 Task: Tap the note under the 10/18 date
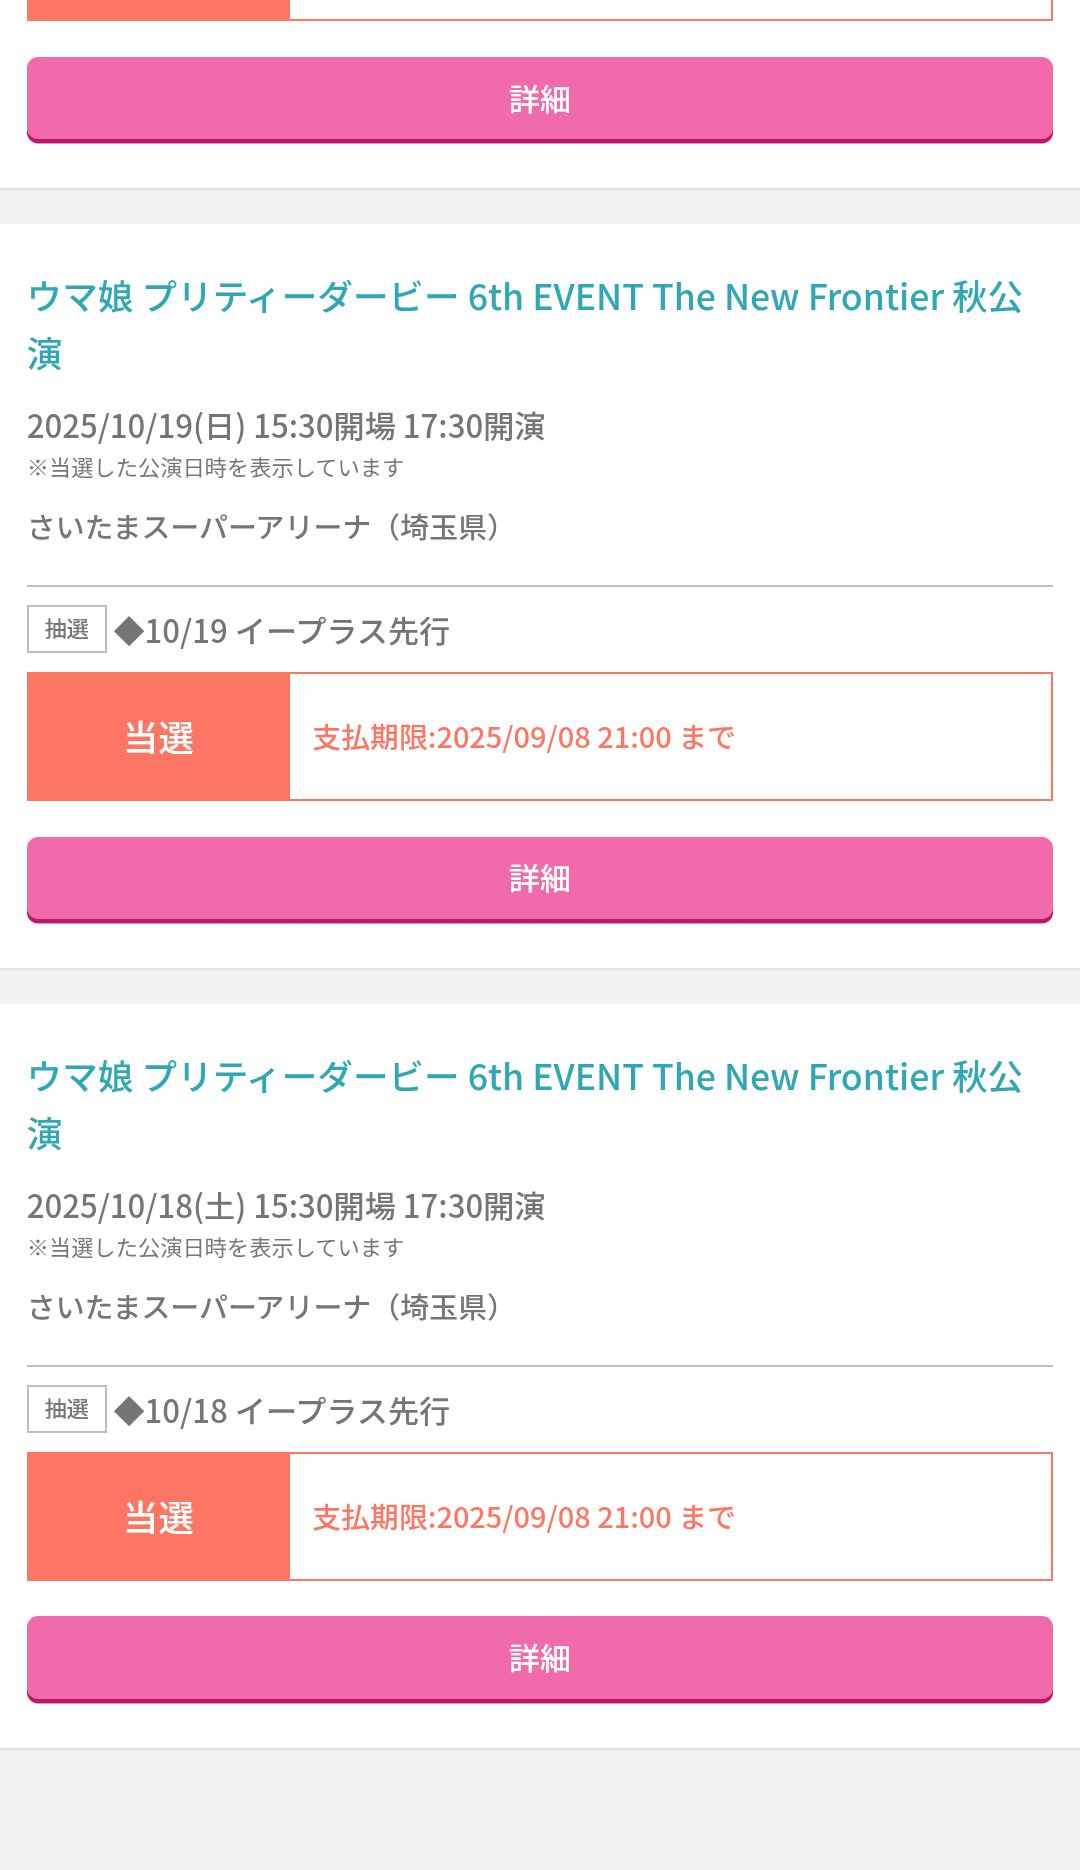click(215, 1248)
